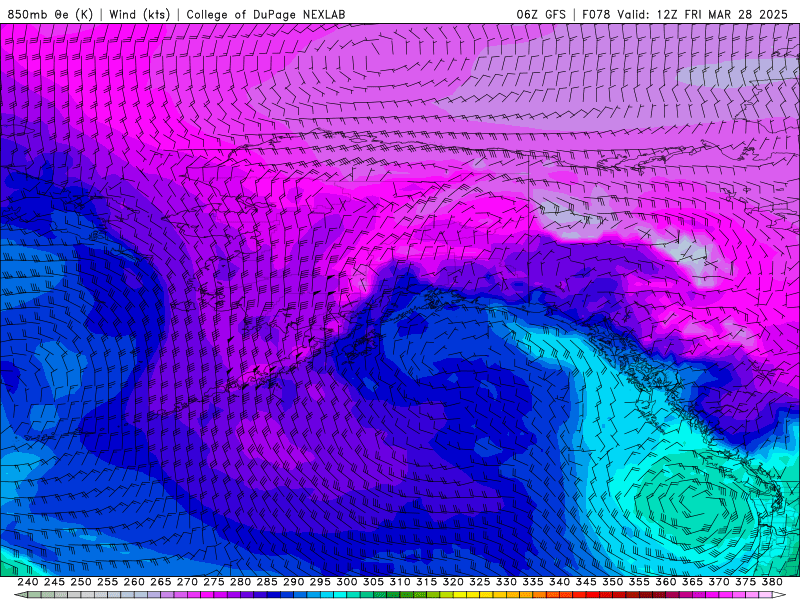Click the 330 value on the color scale

506,582
